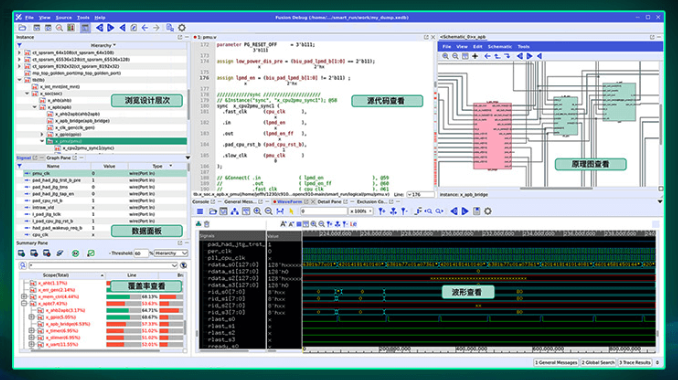Expand the x_gpio hierarchy node

(x=42, y=134)
